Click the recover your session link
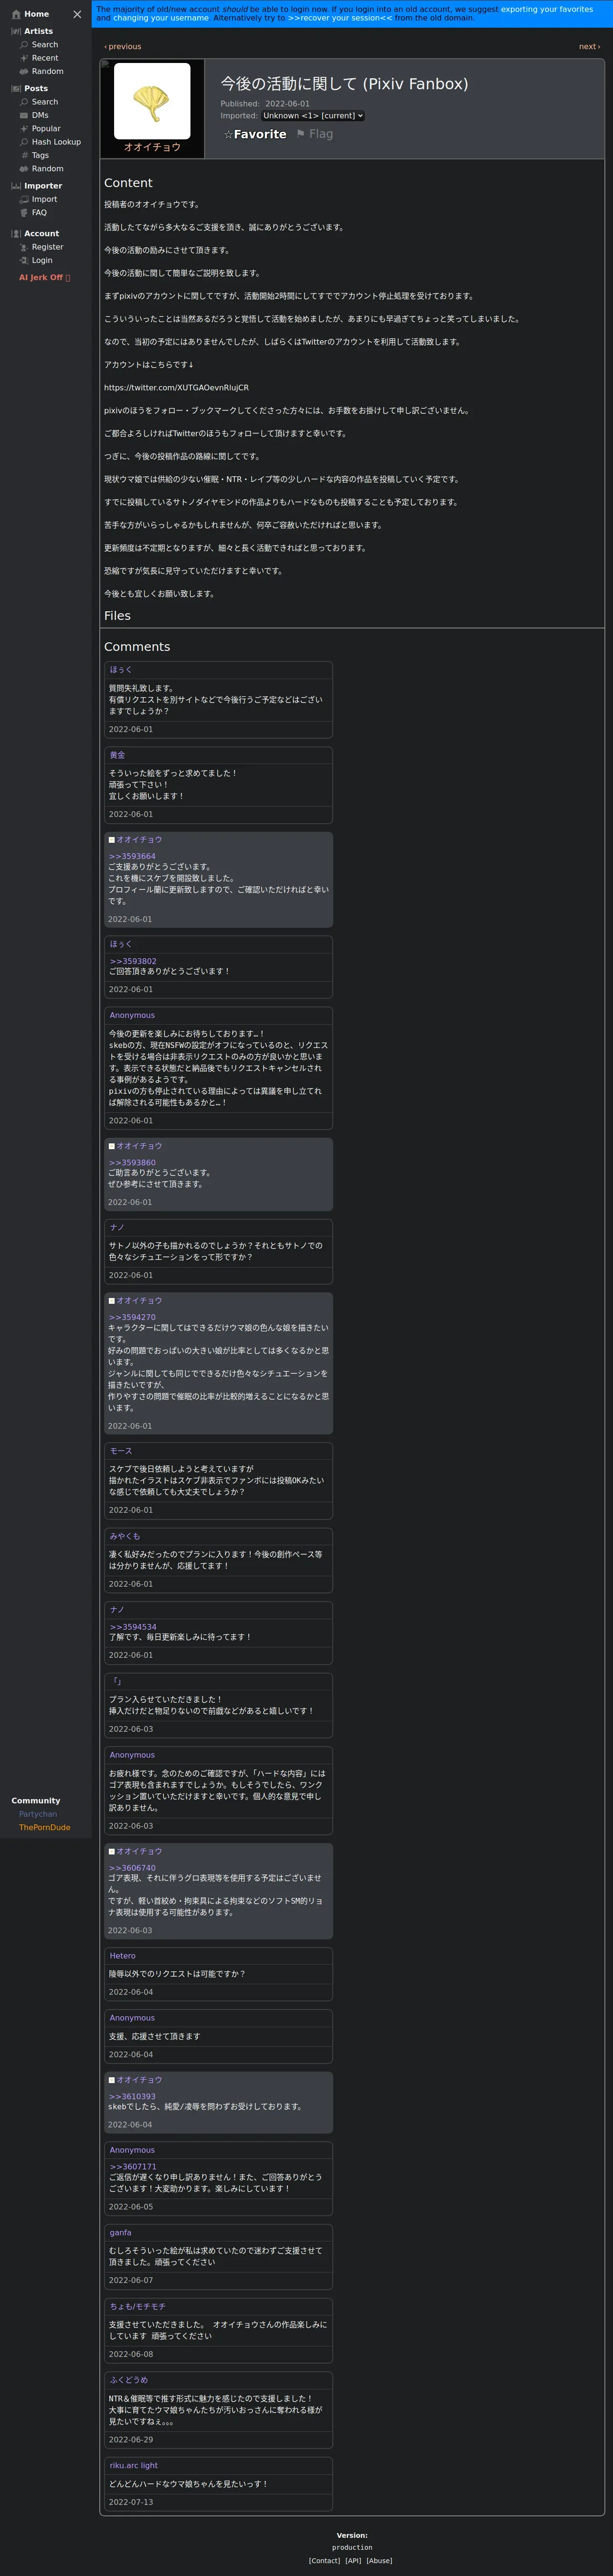613x2576 pixels. pos(339,18)
